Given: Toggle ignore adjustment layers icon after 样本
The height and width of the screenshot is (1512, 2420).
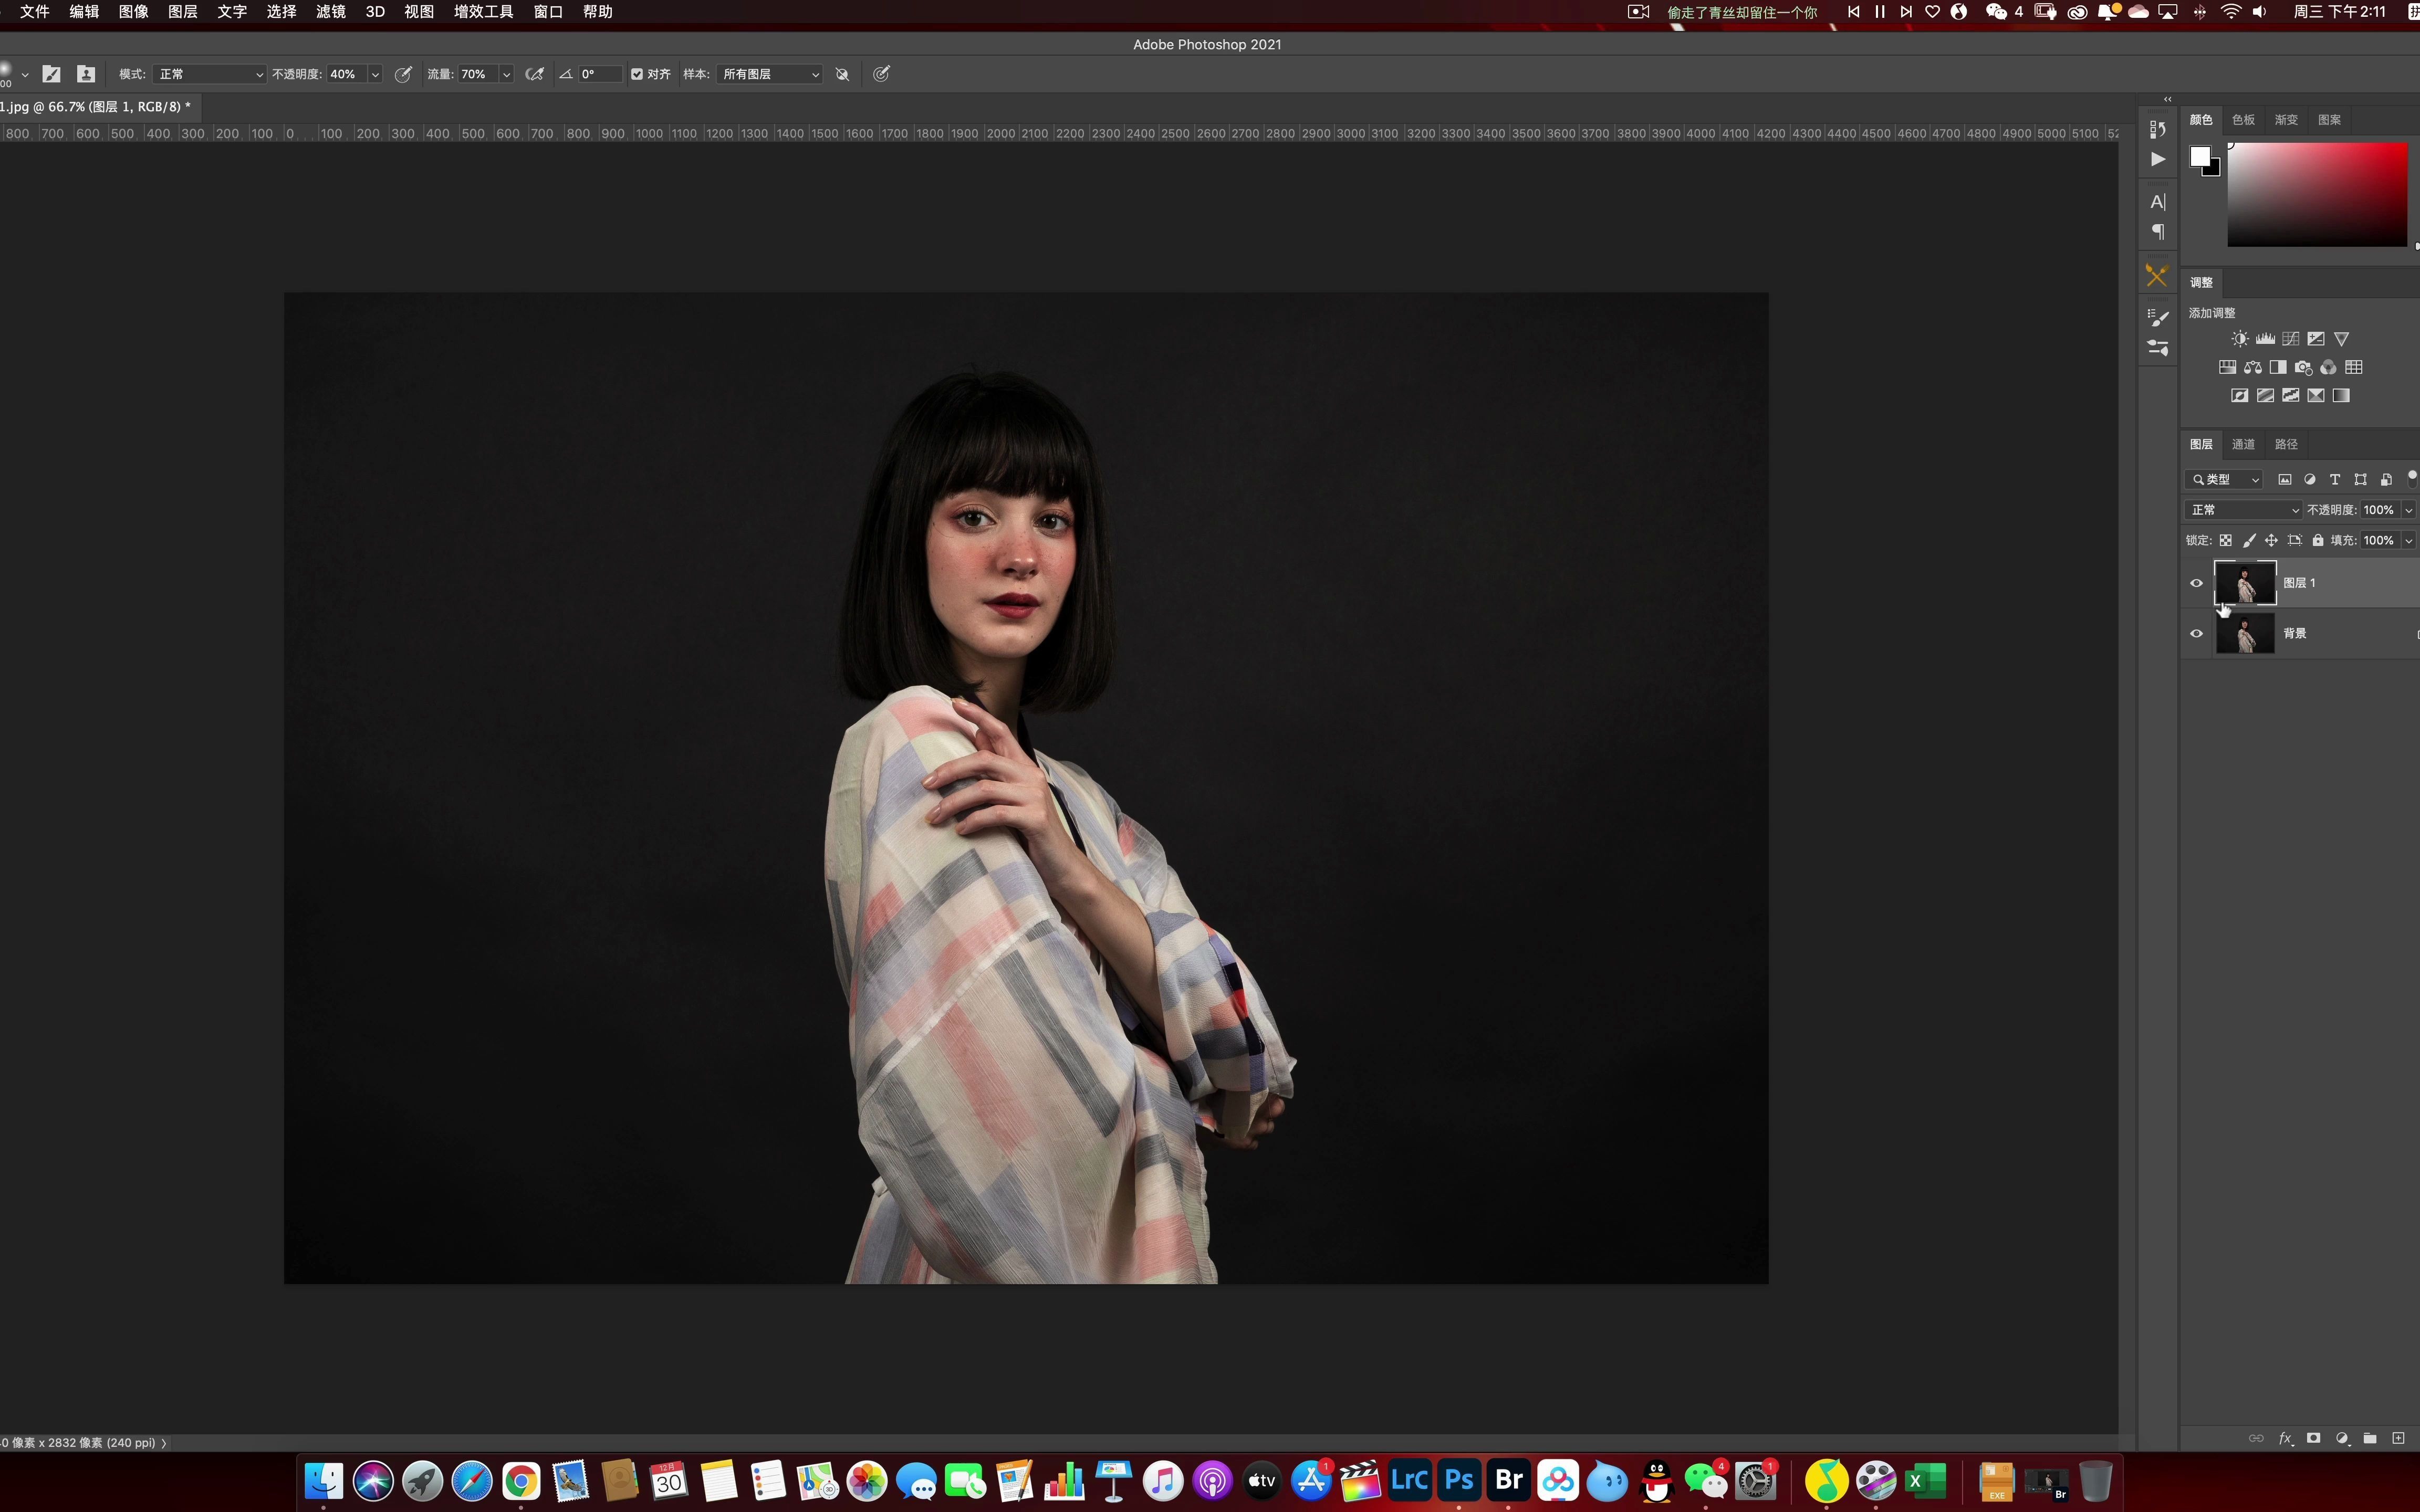Looking at the screenshot, I should coord(842,74).
